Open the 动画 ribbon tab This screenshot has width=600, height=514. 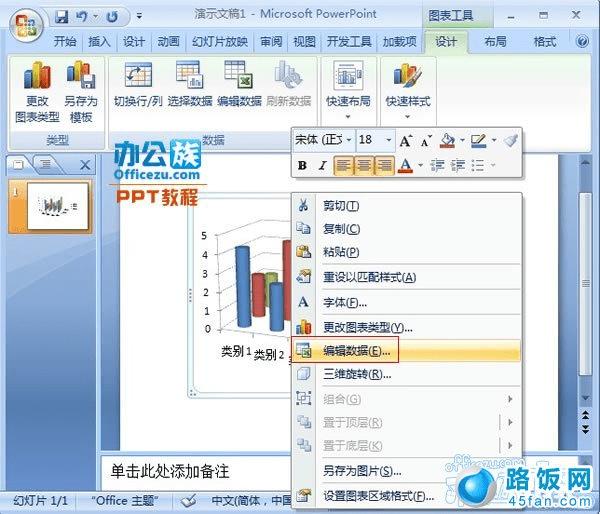pos(168,41)
